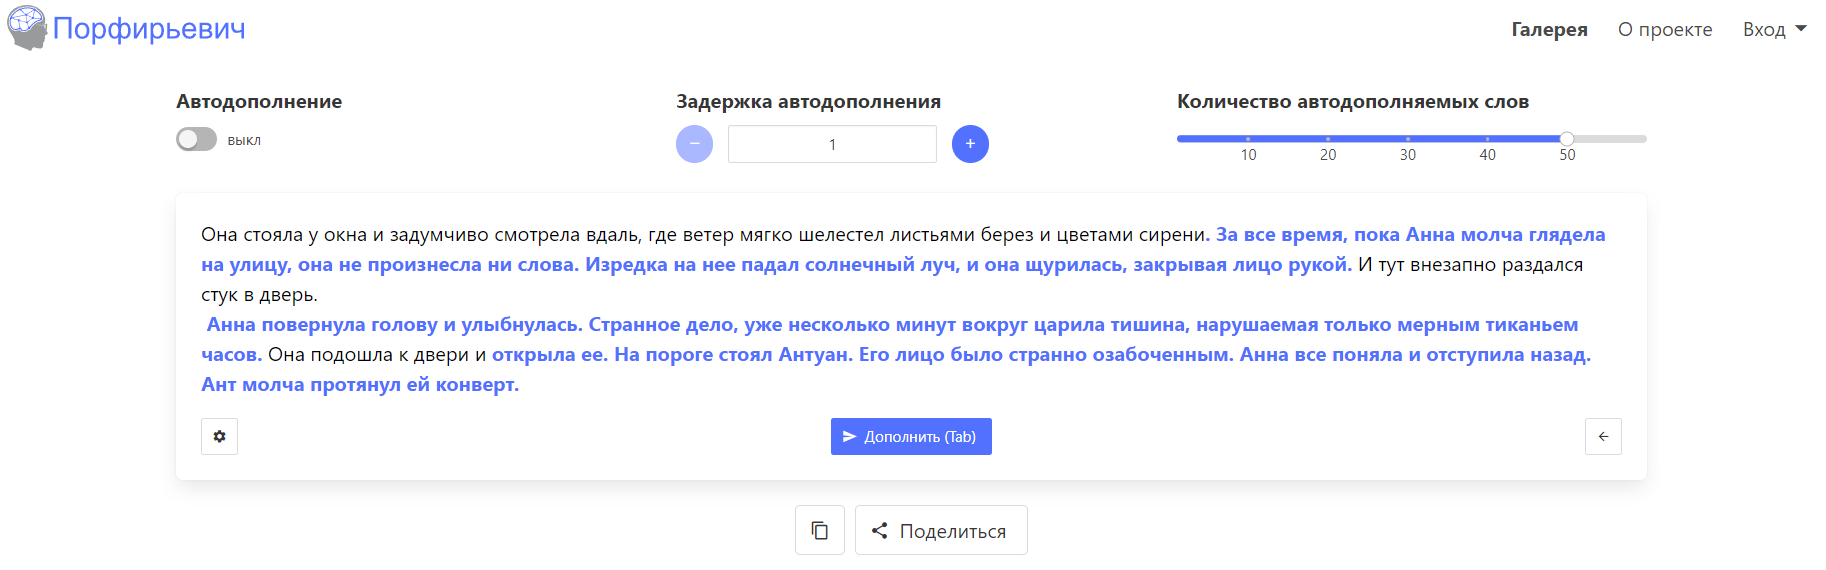Click the 'выкл' toggle label
Image resolution: width=1826 pixels, height=570 pixels.
point(244,140)
